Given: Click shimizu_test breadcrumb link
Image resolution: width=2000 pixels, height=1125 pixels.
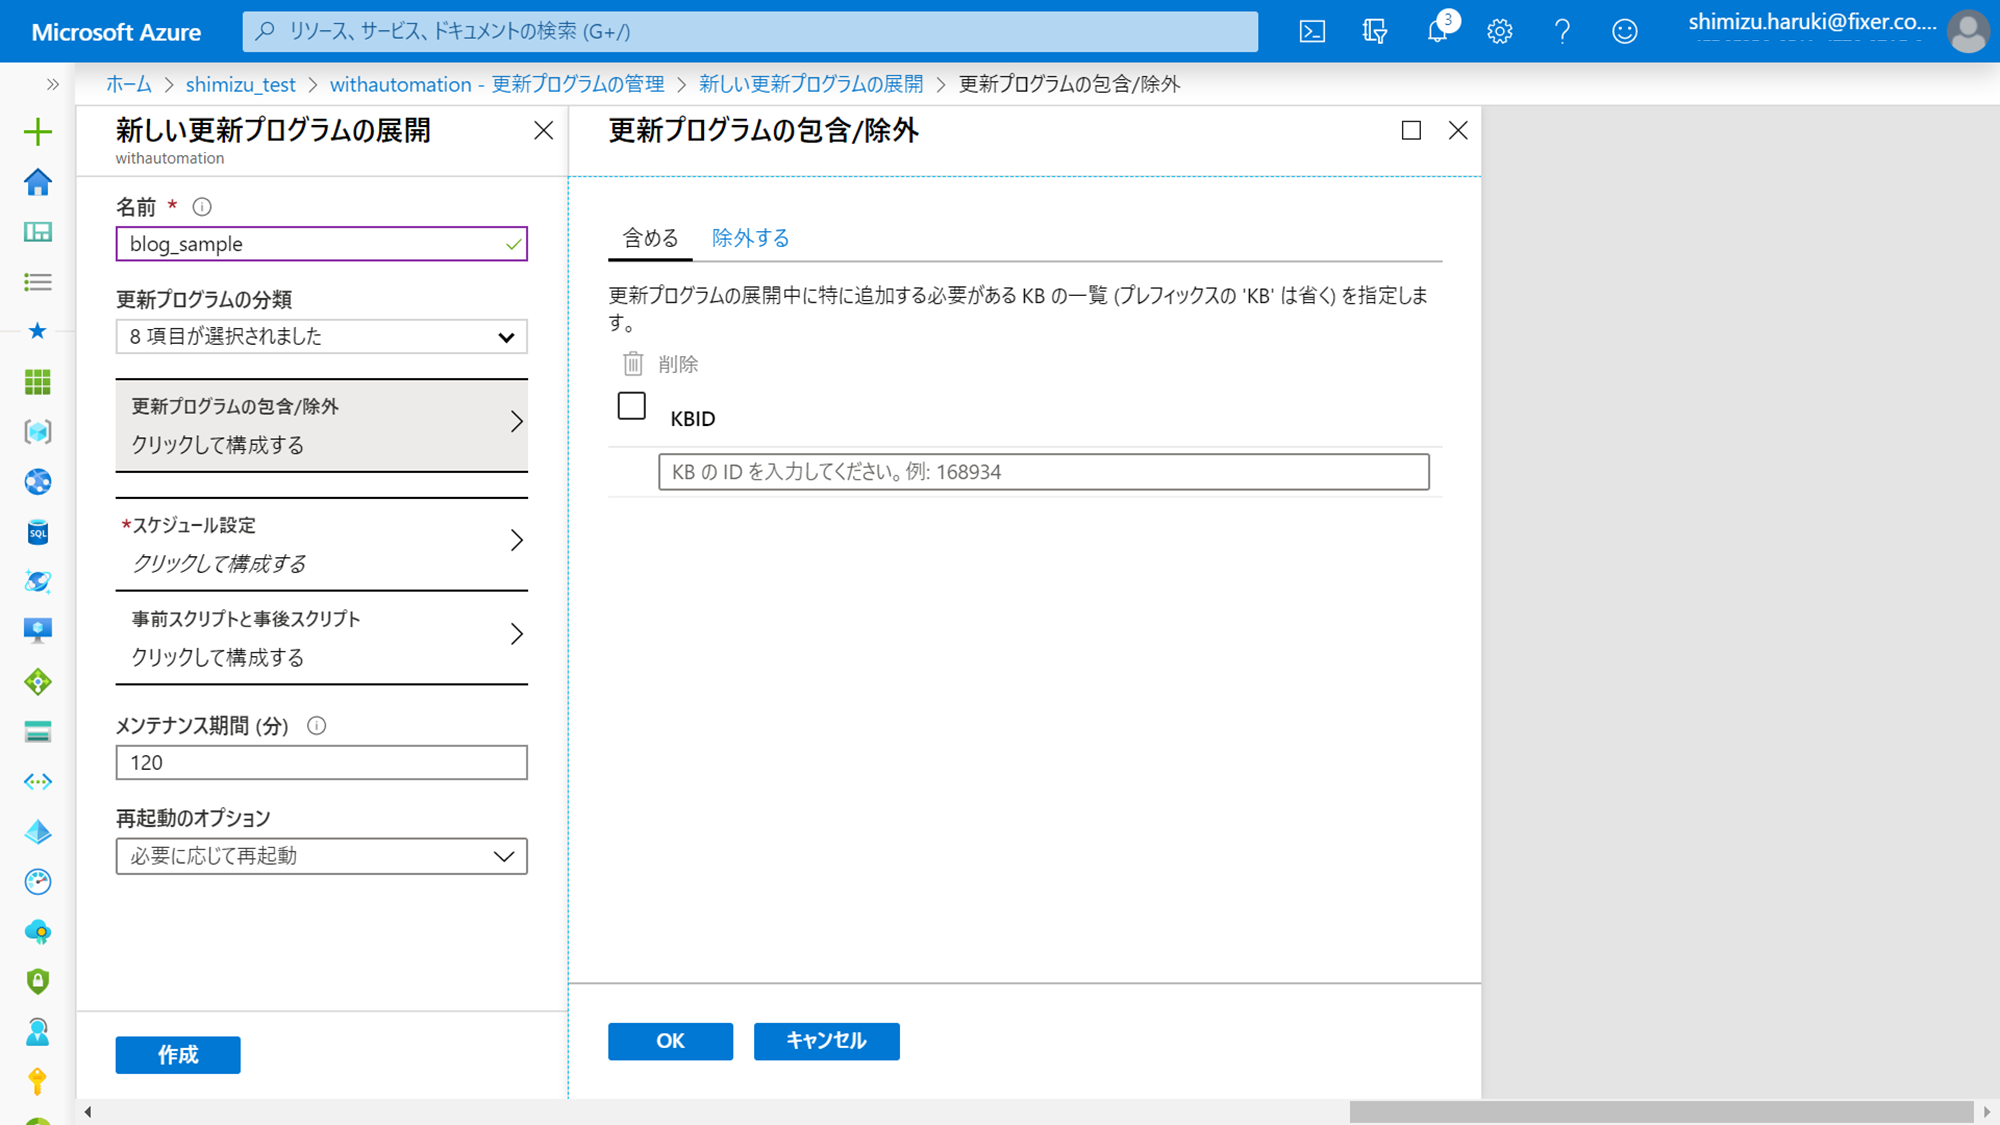Looking at the screenshot, I should [x=240, y=84].
